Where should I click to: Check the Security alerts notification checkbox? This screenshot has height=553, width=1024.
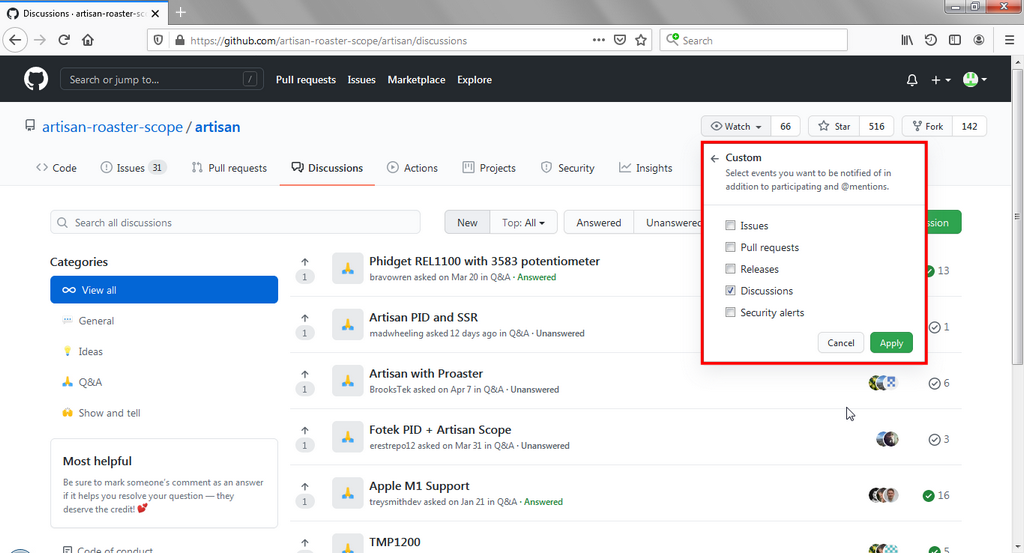click(730, 312)
